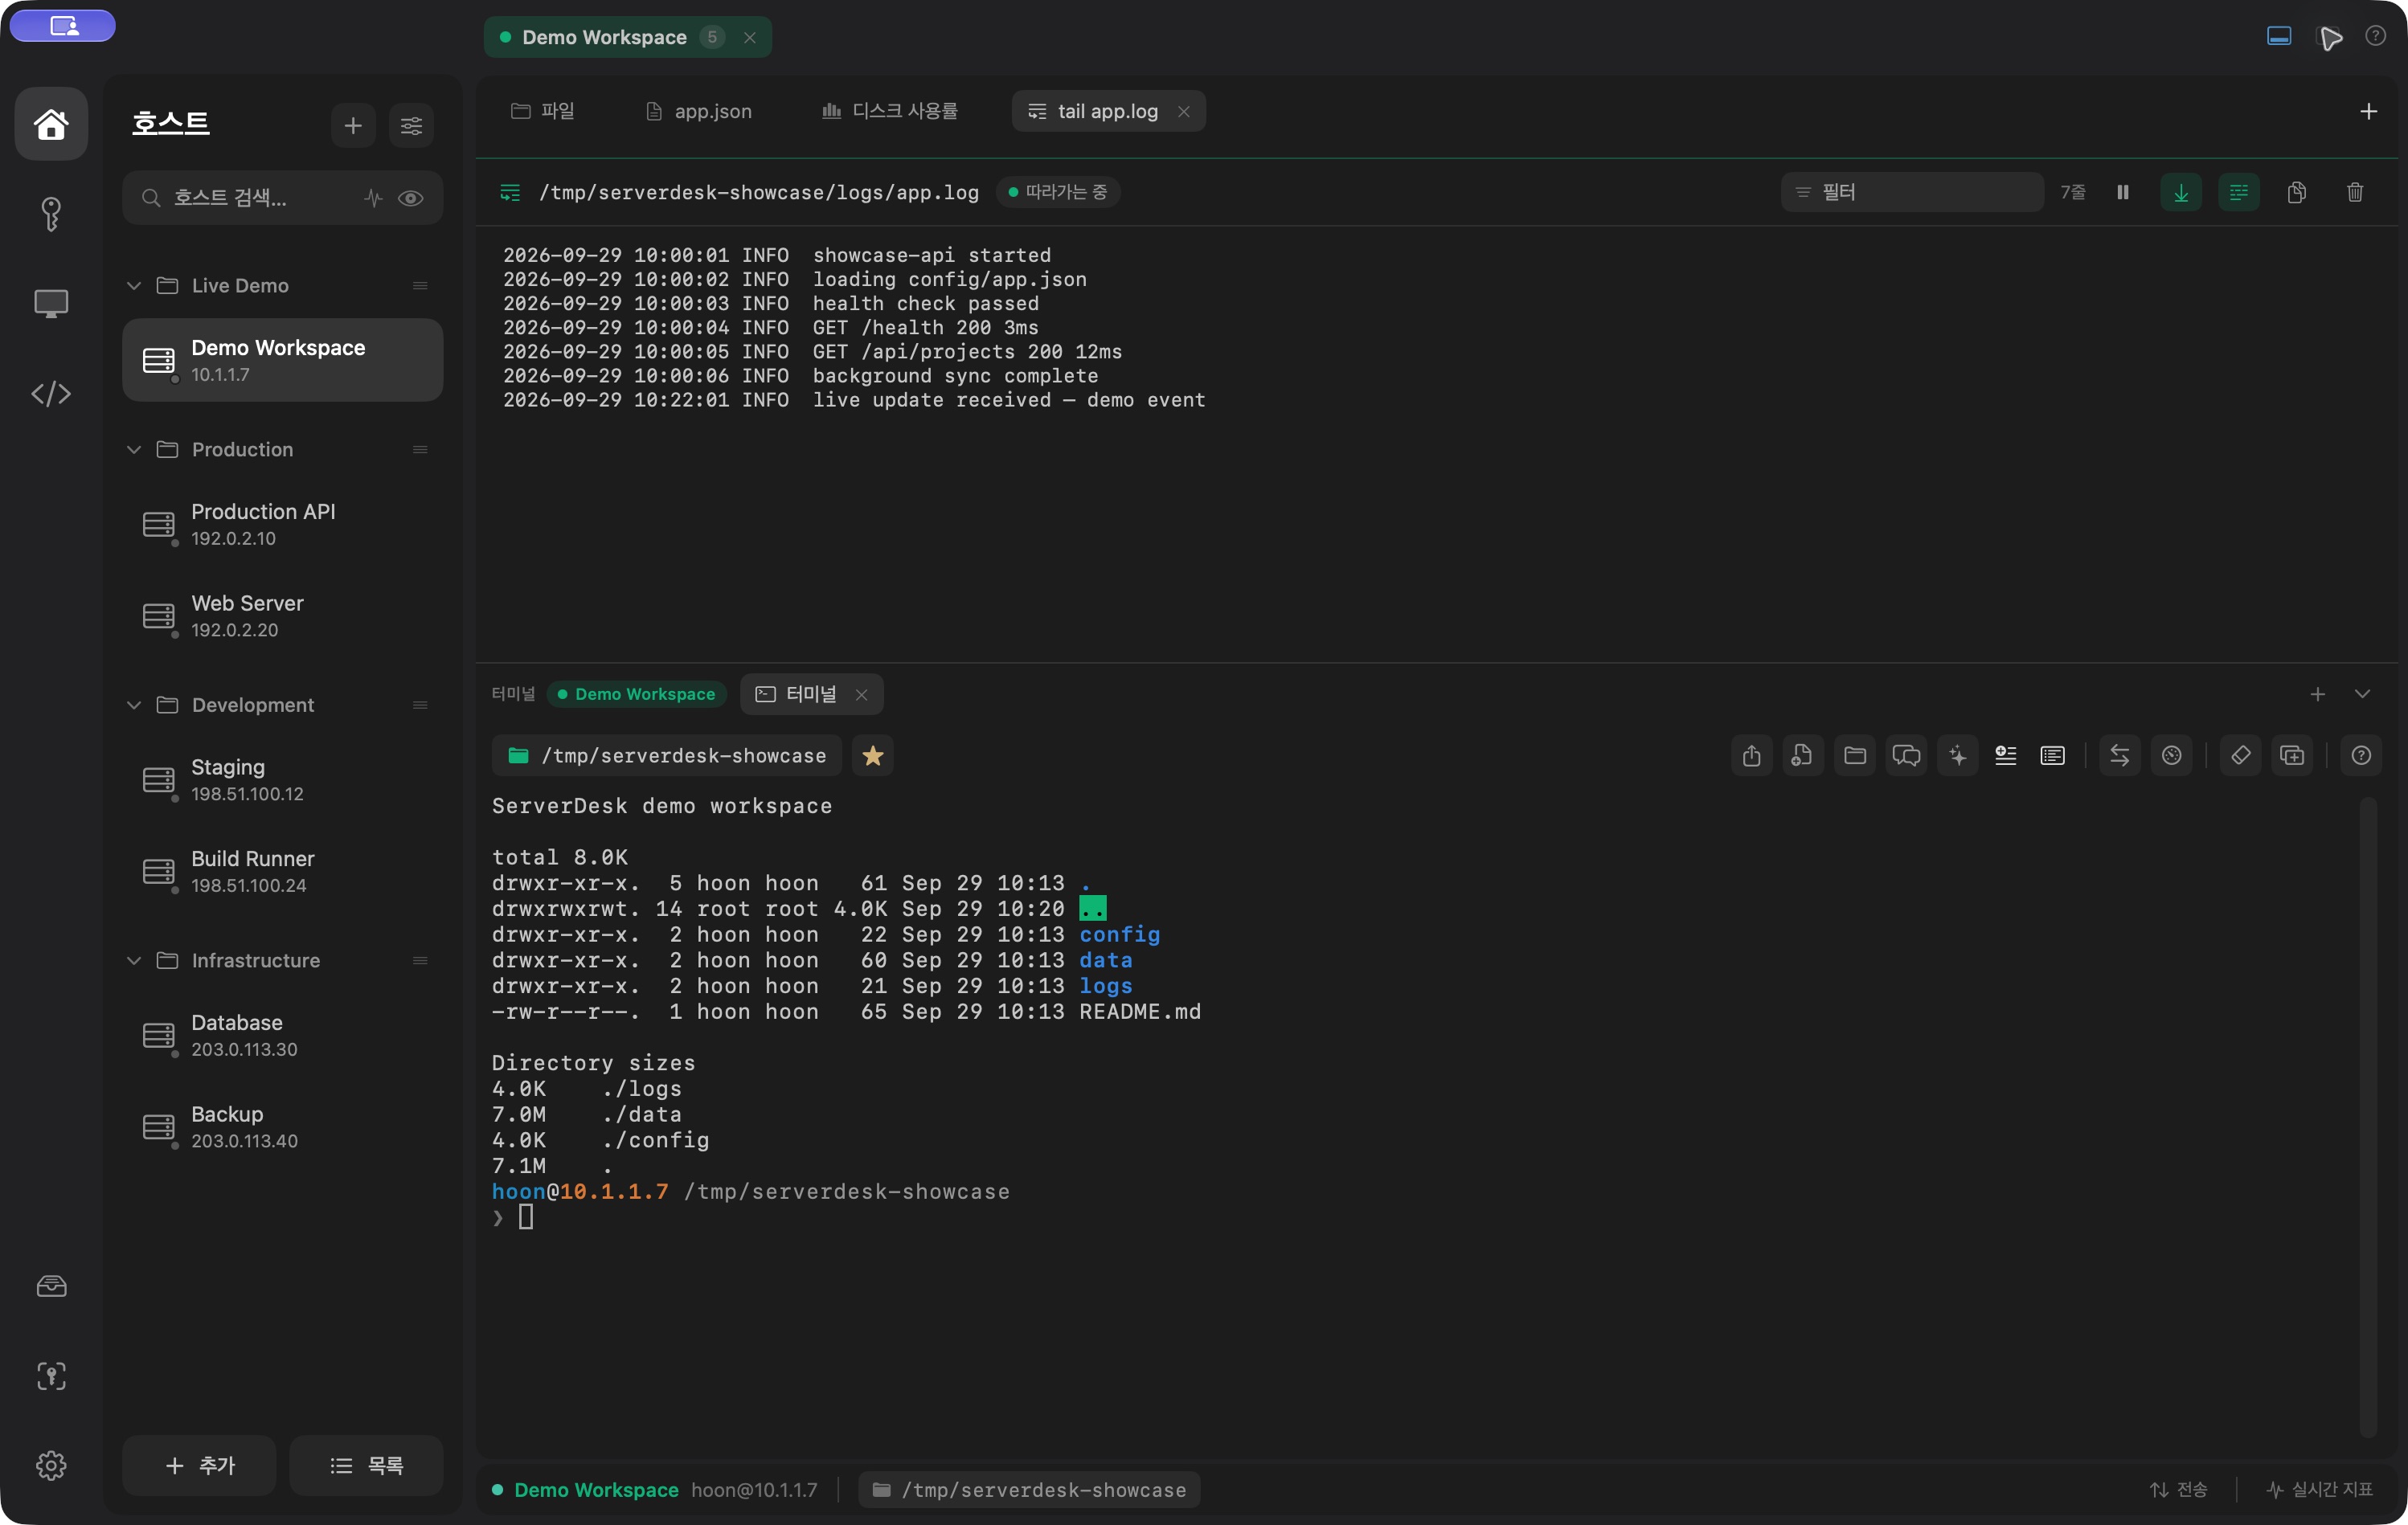Close the 터미널 session tab

coord(861,694)
